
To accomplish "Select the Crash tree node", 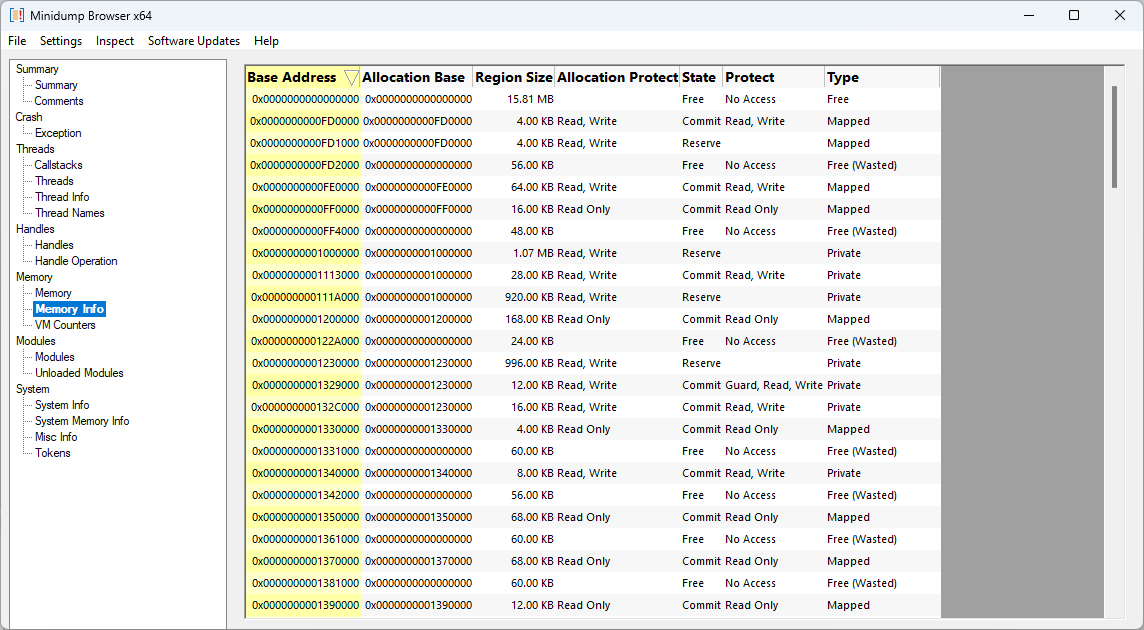I will click(29, 117).
